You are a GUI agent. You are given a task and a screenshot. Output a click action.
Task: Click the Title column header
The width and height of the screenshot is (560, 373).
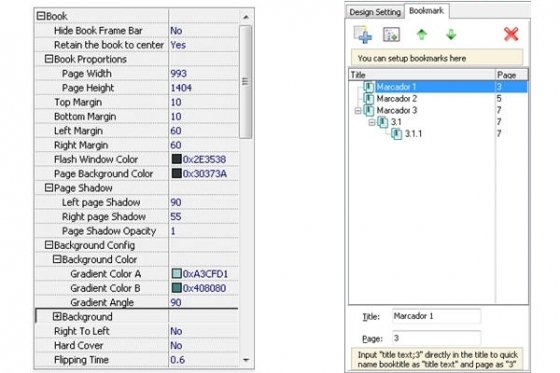(x=422, y=75)
